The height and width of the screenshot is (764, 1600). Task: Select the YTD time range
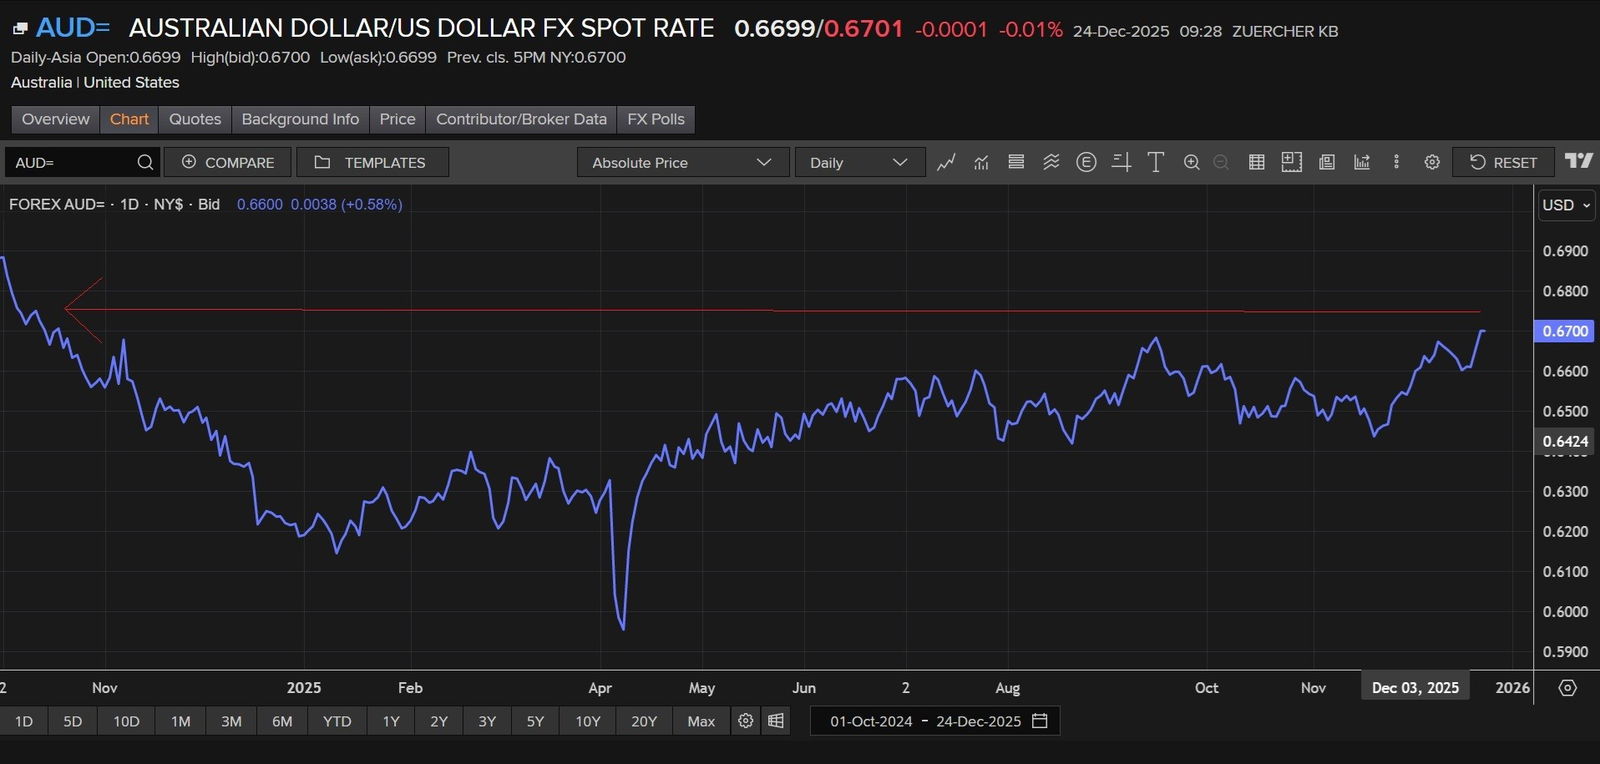pos(337,721)
